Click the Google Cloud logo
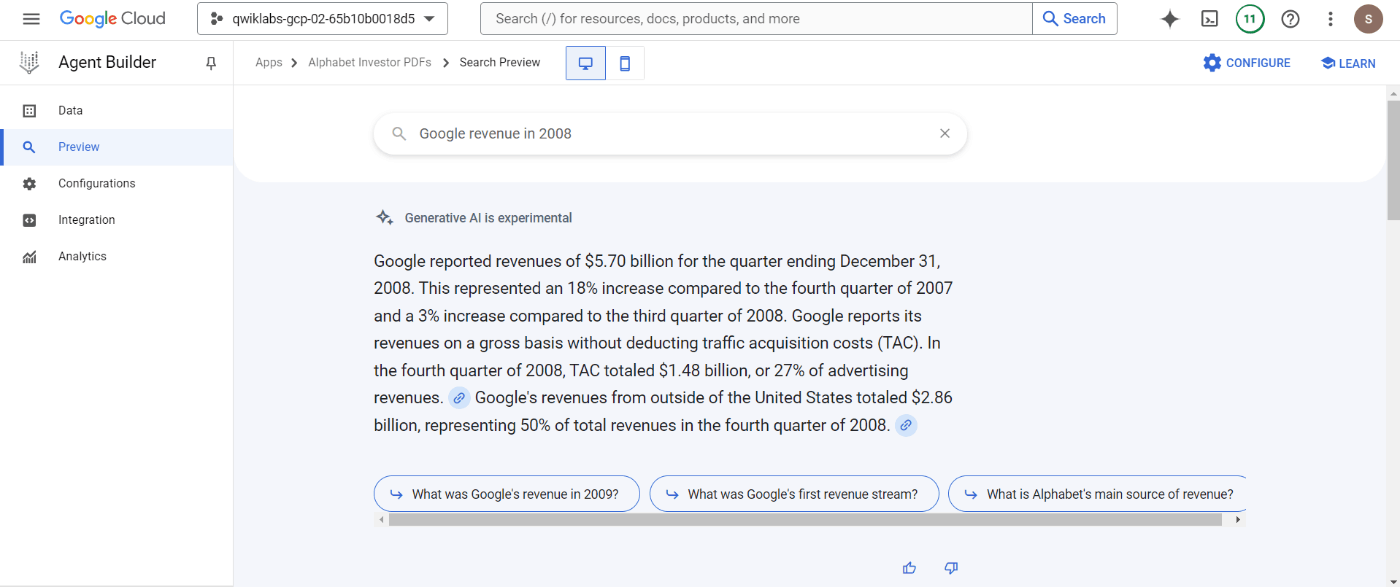 tap(112, 19)
